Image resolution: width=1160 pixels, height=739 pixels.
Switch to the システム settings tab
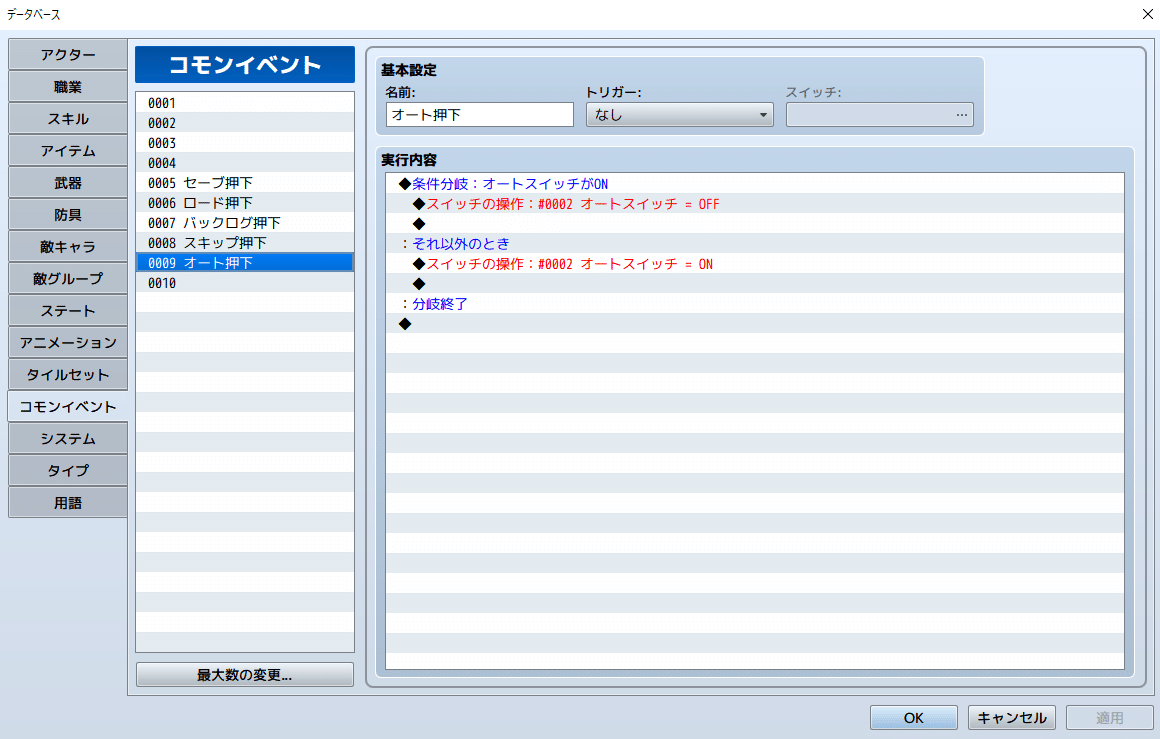coord(67,438)
